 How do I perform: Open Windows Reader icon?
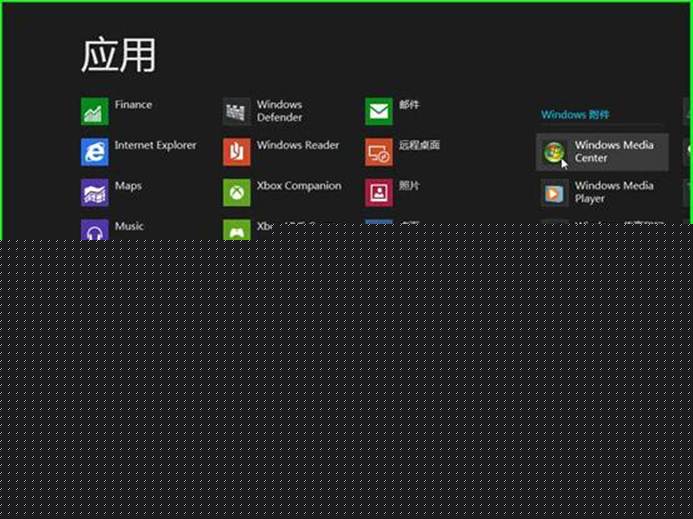tap(236, 152)
